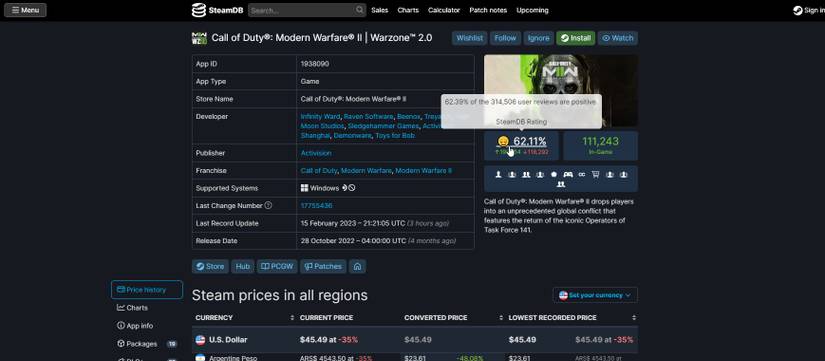The image size is (825, 361).
Task: Click the shopping cart in-app purchases icon
Action: pyautogui.click(x=596, y=174)
